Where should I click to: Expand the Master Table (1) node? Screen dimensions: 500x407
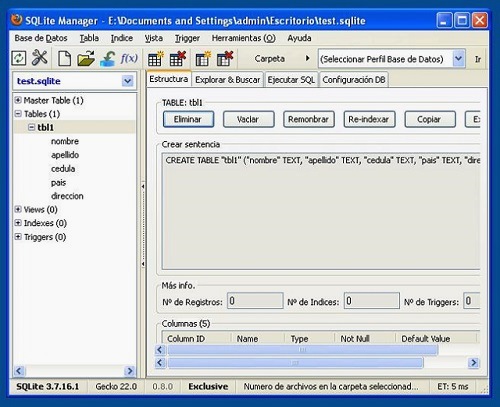click(18, 100)
